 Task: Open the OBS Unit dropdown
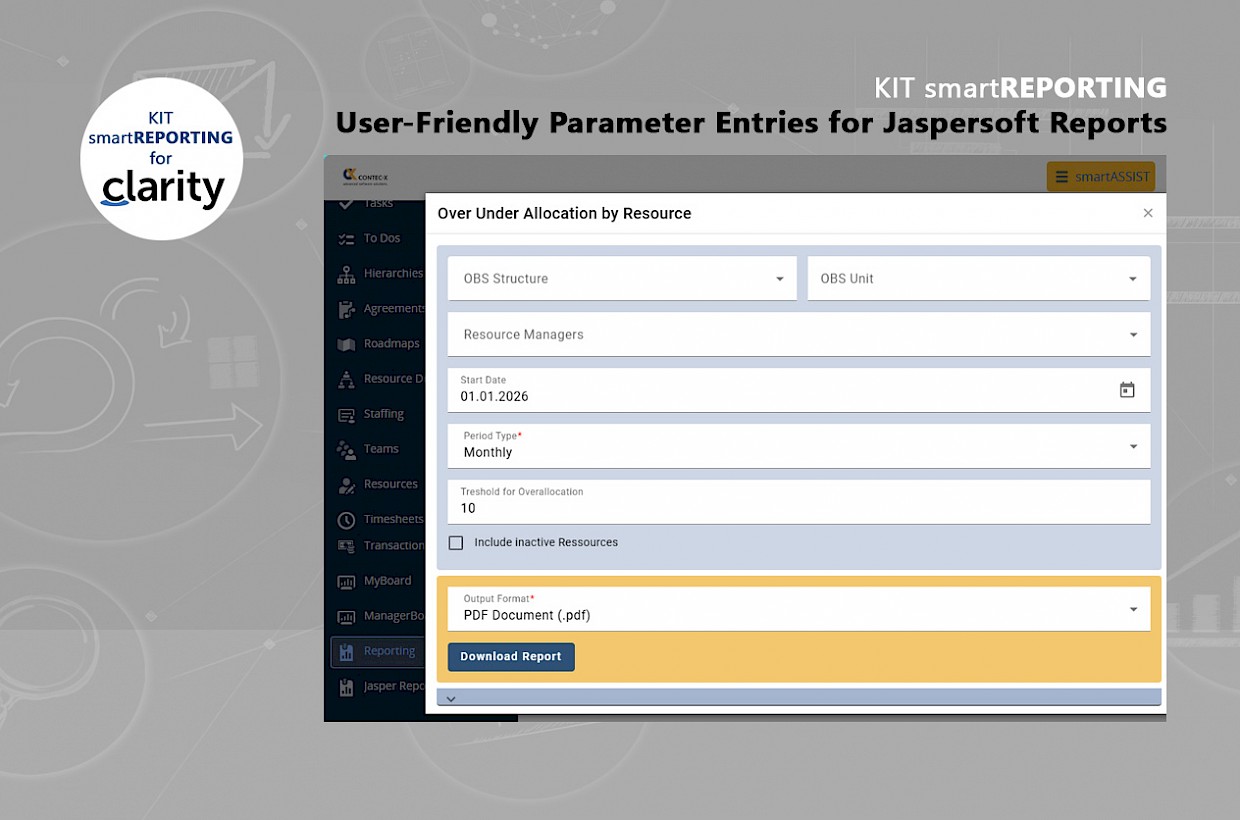tap(979, 278)
